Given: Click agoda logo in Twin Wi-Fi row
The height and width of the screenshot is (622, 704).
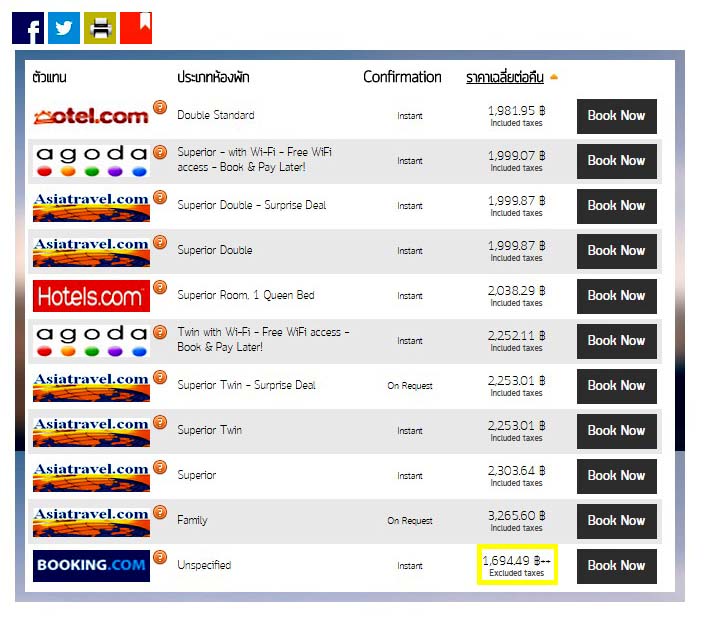Looking at the screenshot, I should coord(91,341).
